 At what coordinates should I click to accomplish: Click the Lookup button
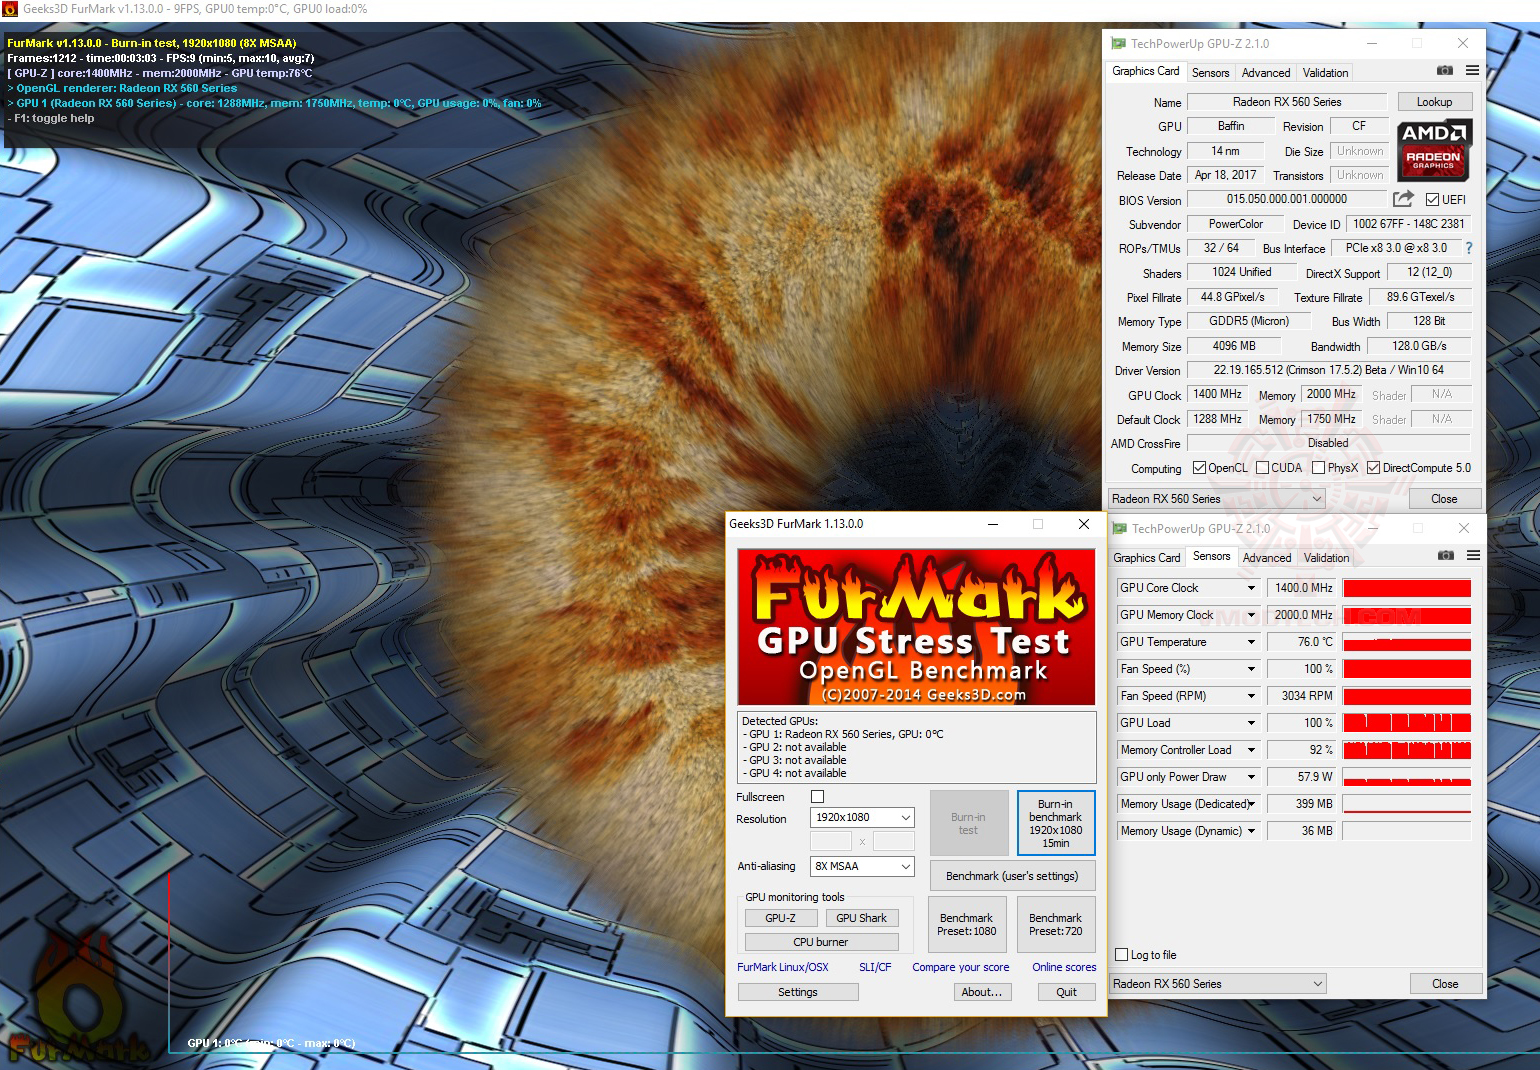(1434, 102)
